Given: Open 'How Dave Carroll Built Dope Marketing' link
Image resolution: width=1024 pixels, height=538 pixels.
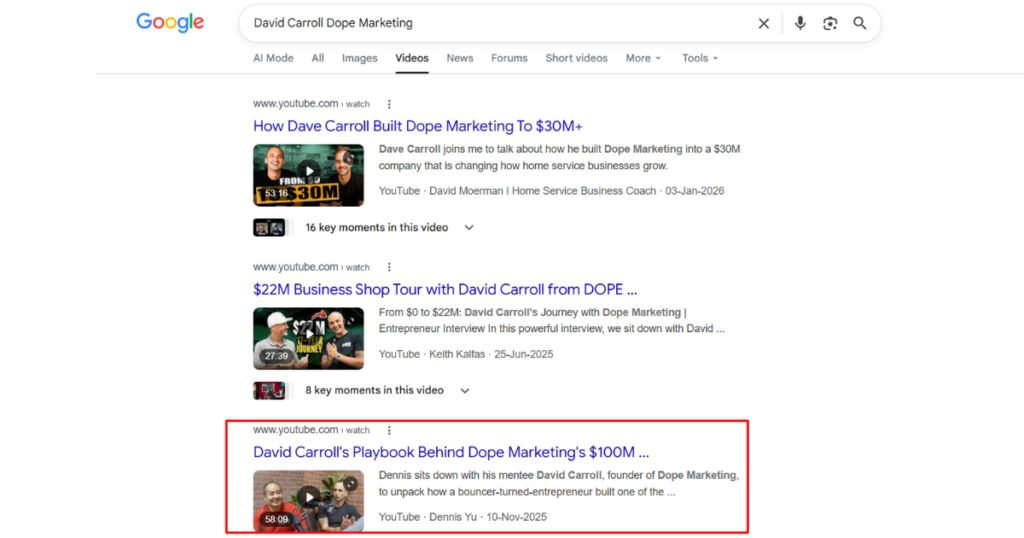Looking at the screenshot, I should click(417, 126).
